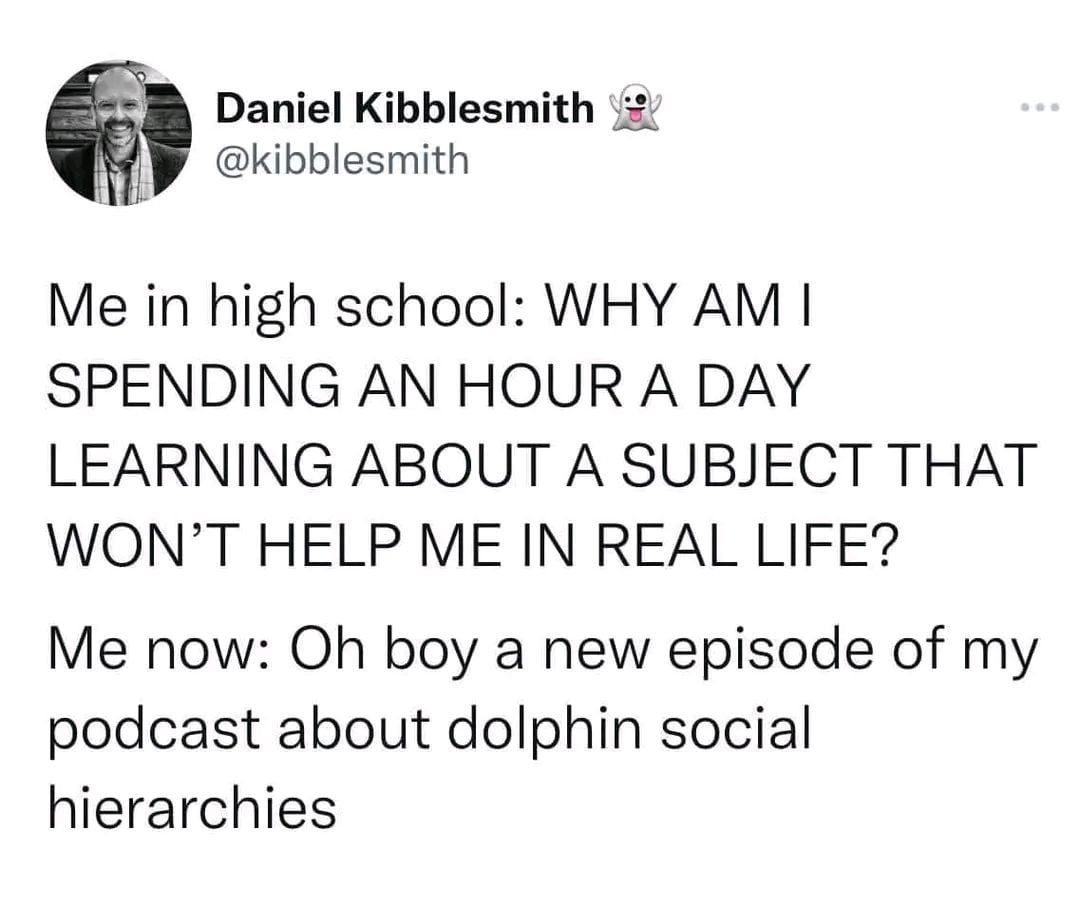Open the three-dot more options menu

tap(1040, 107)
